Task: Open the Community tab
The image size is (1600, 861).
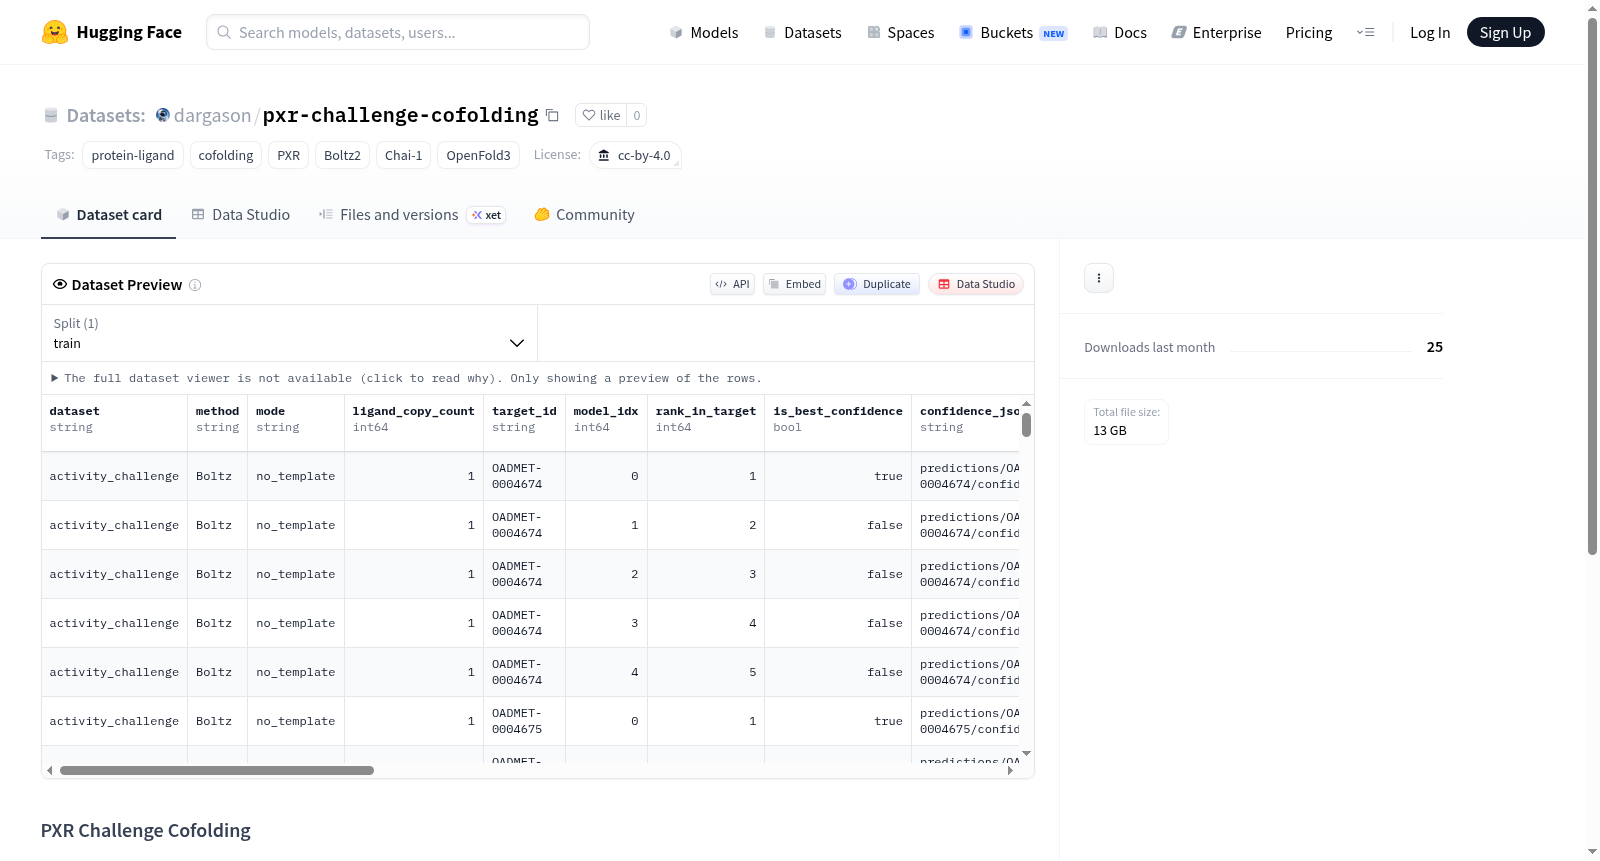Action: [x=584, y=215]
